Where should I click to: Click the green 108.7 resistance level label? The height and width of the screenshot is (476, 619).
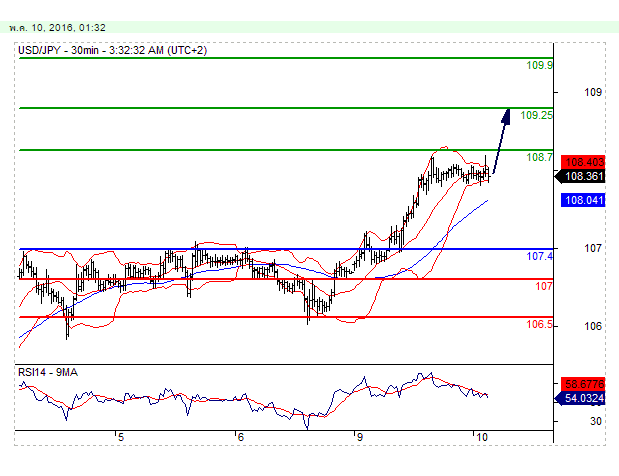click(x=539, y=157)
